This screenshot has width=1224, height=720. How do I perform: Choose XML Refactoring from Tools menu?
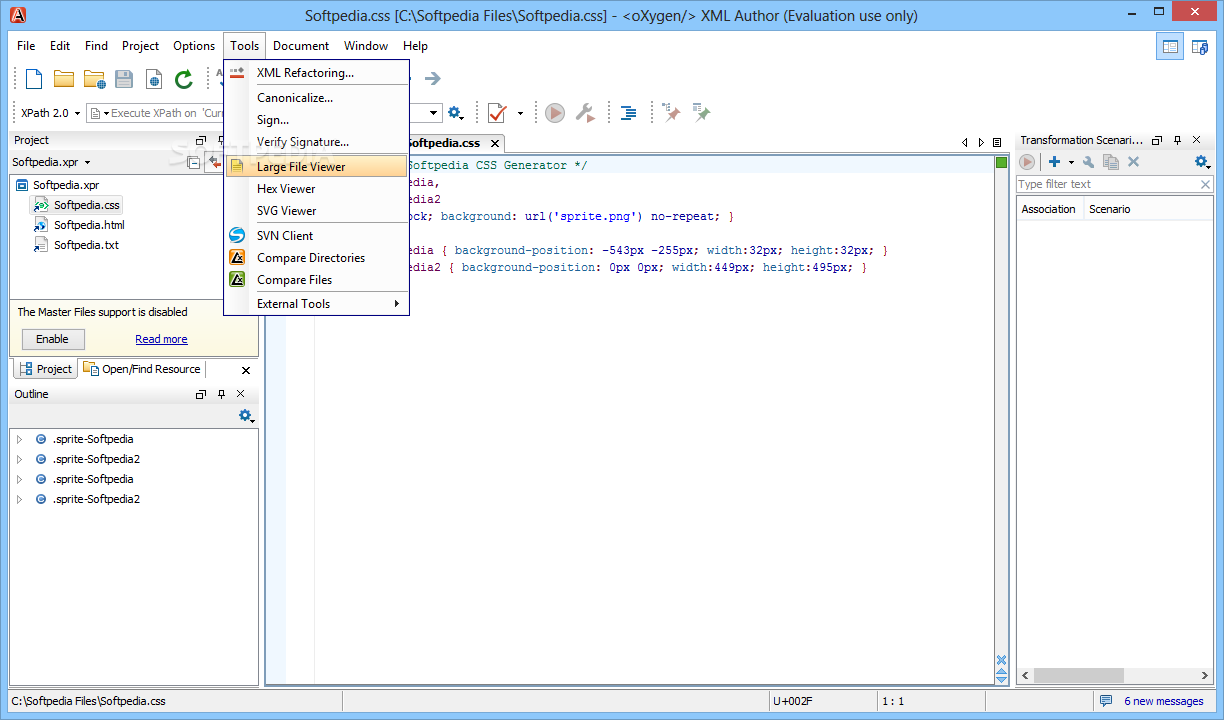pyautogui.click(x=316, y=73)
